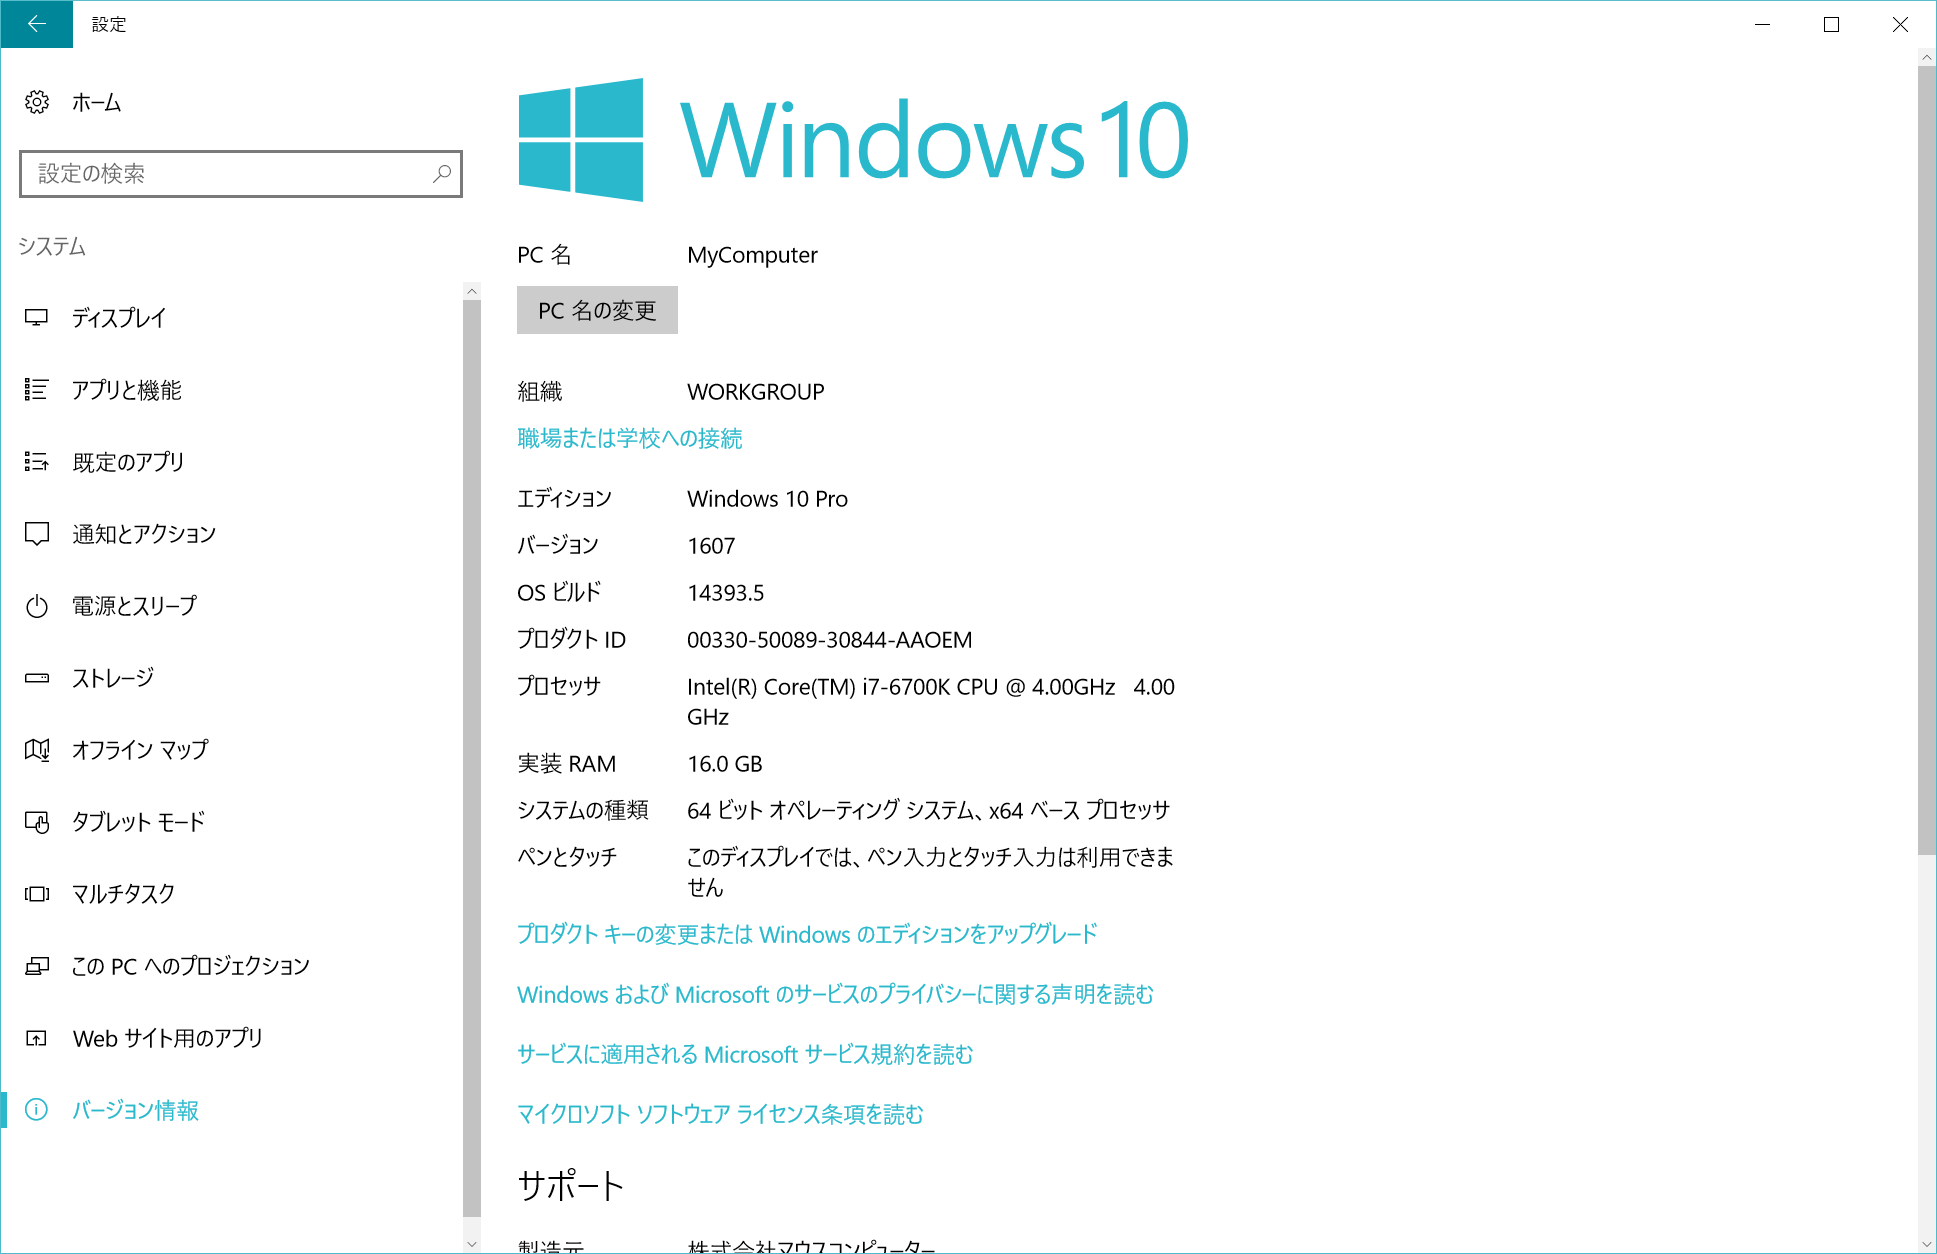Open the privacy statement link
This screenshot has height=1254, width=1937.
(835, 994)
